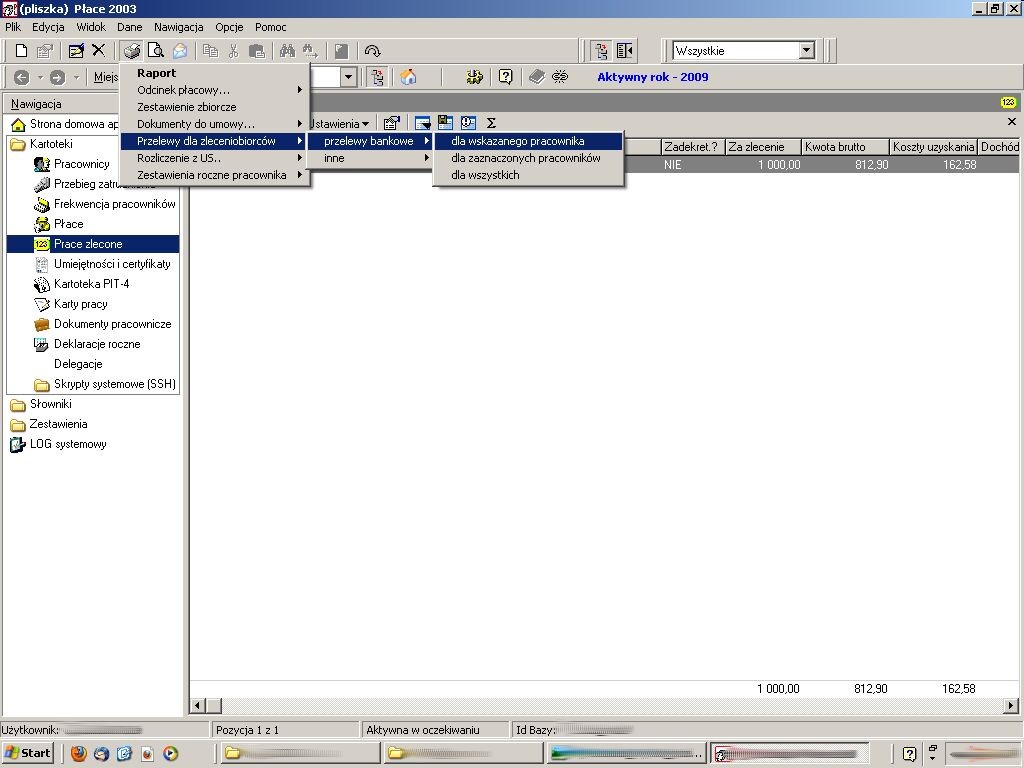The image size is (1024, 768).
Task: Expand the 'Rozliczenie z US..' submenu
Action: (215, 158)
